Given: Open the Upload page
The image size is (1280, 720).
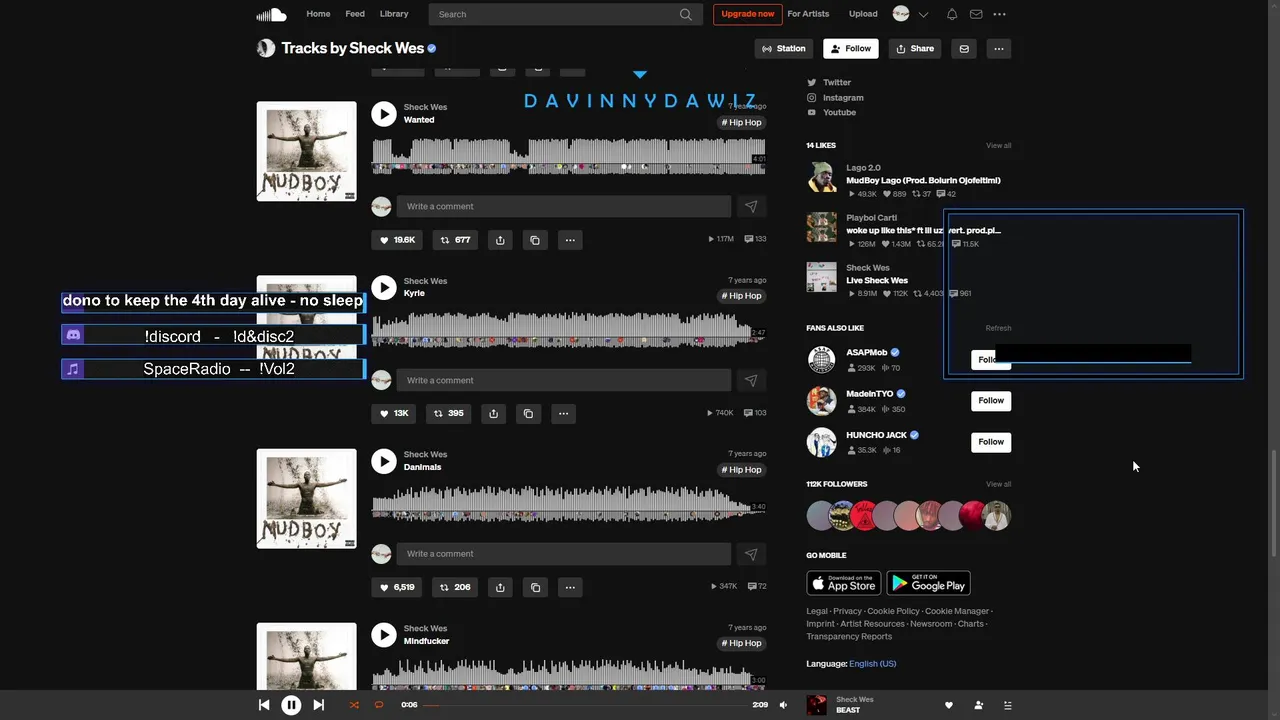Looking at the screenshot, I should (x=863, y=14).
